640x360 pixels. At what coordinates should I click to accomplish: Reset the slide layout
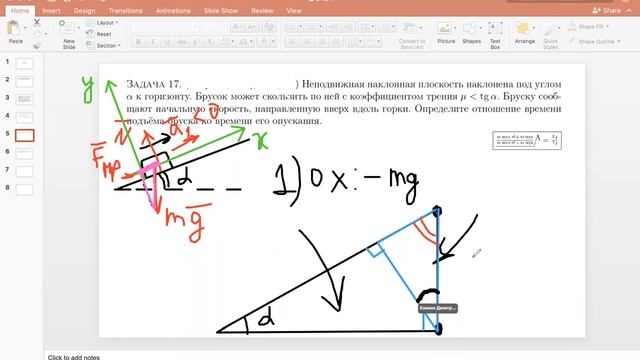click(x=99, y=34)
